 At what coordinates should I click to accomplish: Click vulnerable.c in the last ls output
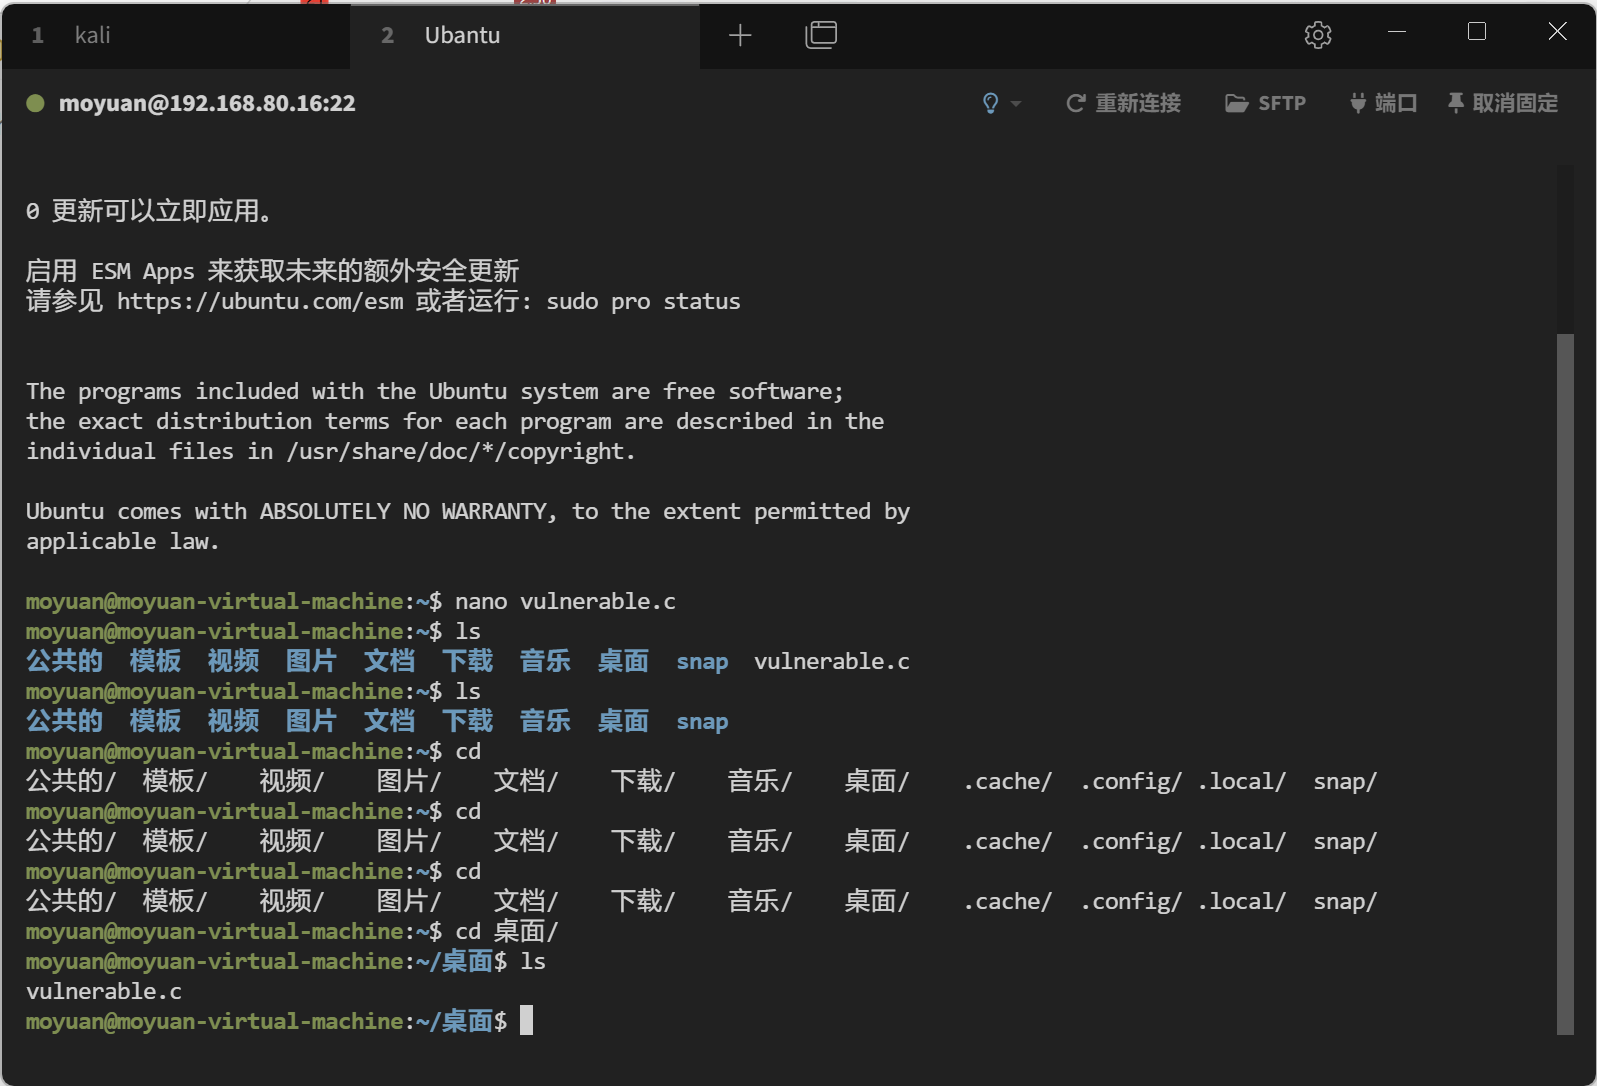coord(104,992)
